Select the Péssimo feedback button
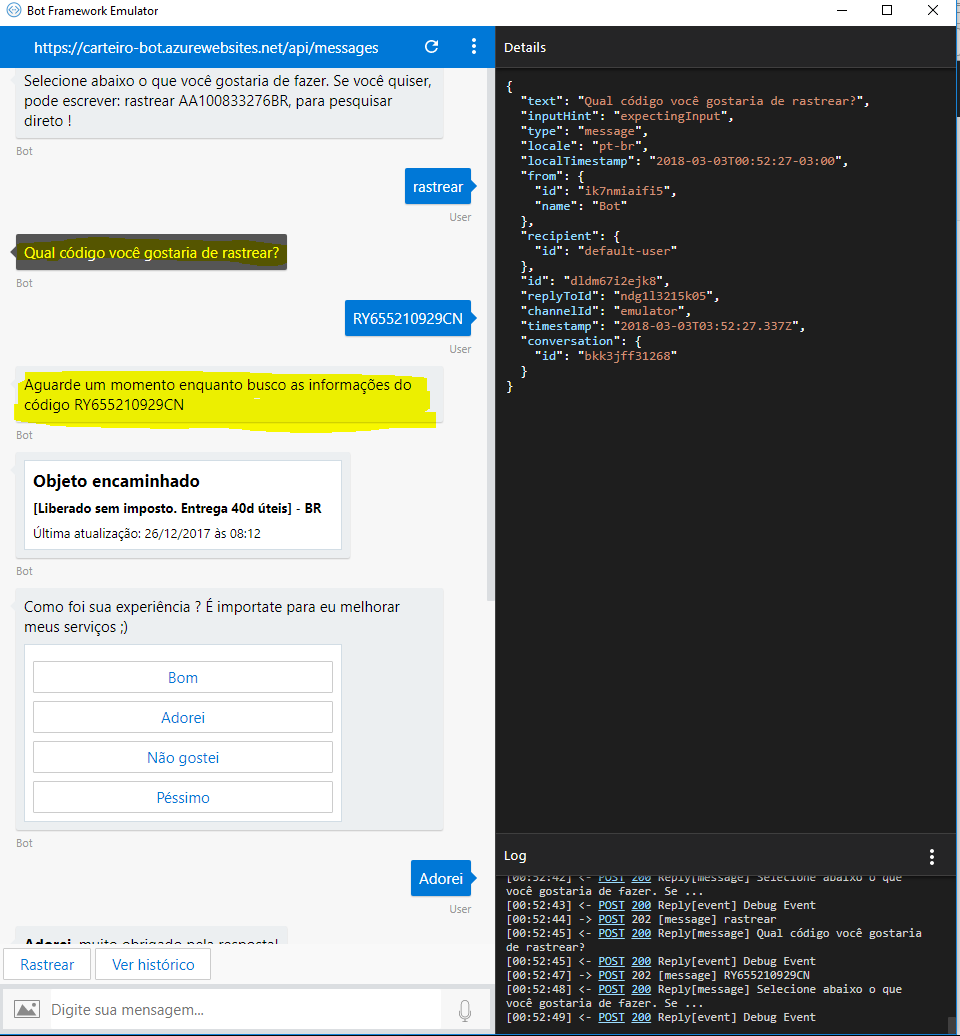 pos(183,797)
